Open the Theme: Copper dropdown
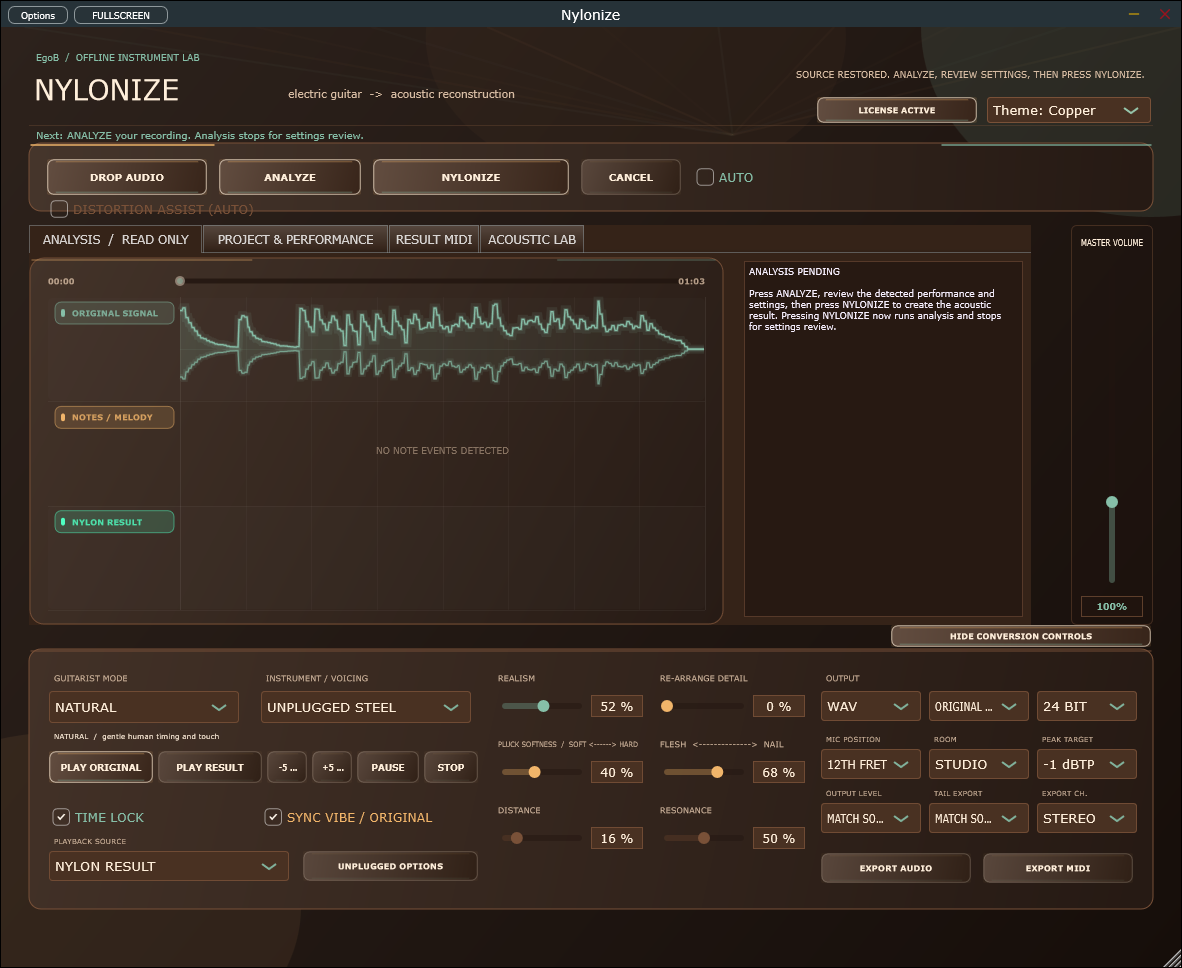Screen dimensions: 1182x968 point(1068,110)
